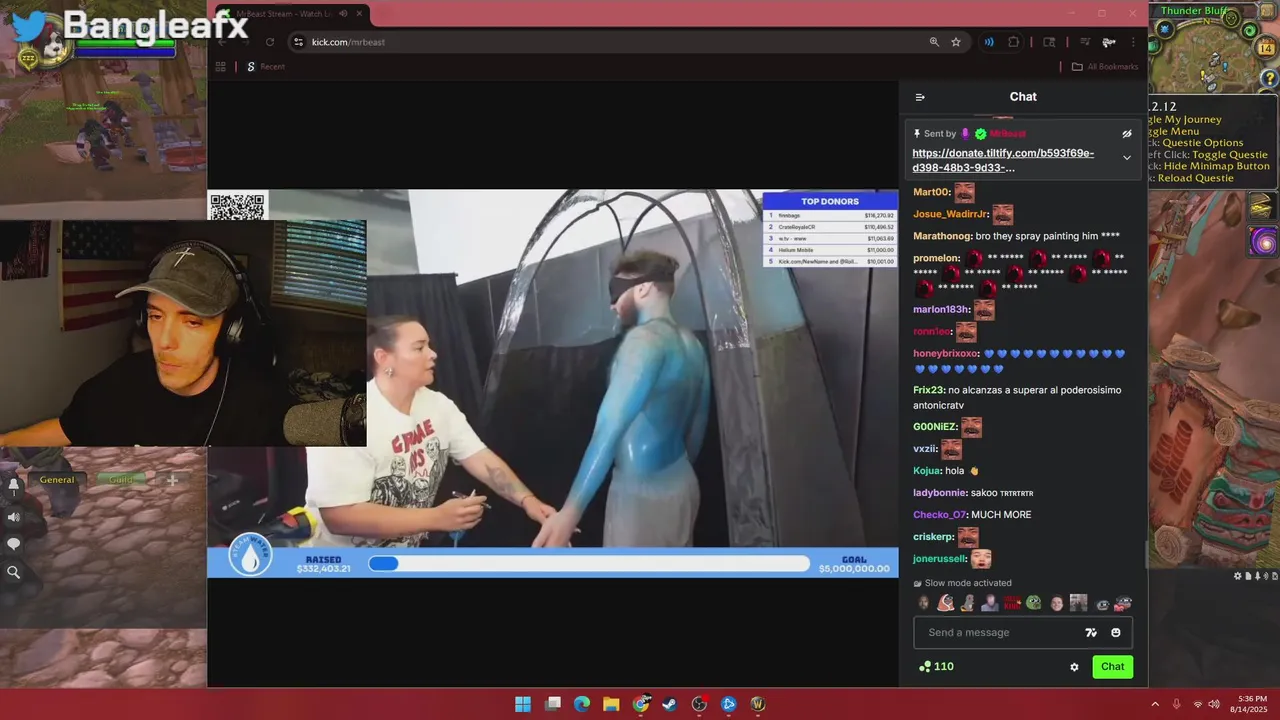Hide the pinned message using the eye-slash icon
Screen dimensions: 1280x720
1127,133
